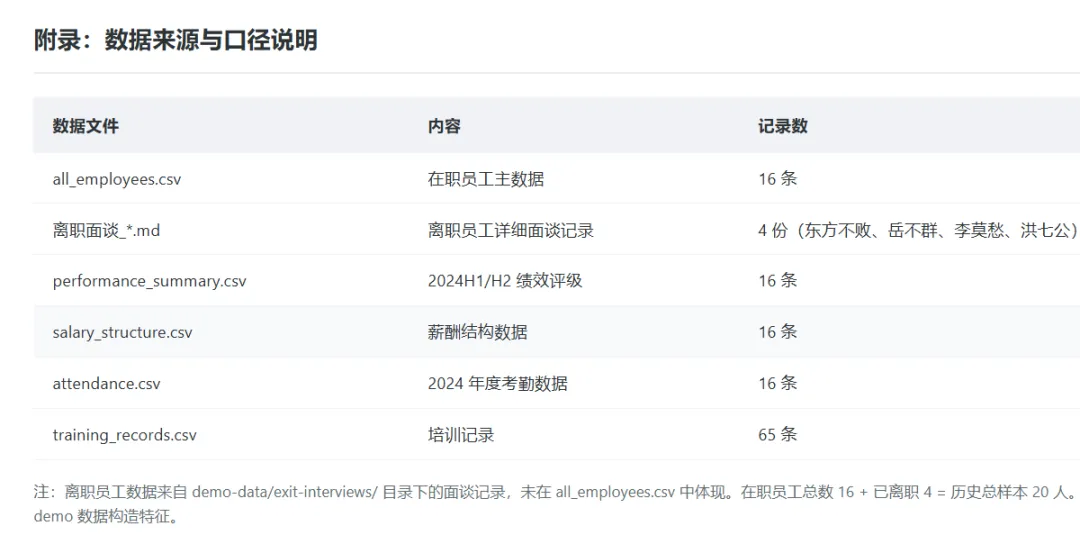Click the 16 条 count in attendance.csv row
Image resolution: width=1080 pixels, height=535 pixels.
(x=778, y=384)
